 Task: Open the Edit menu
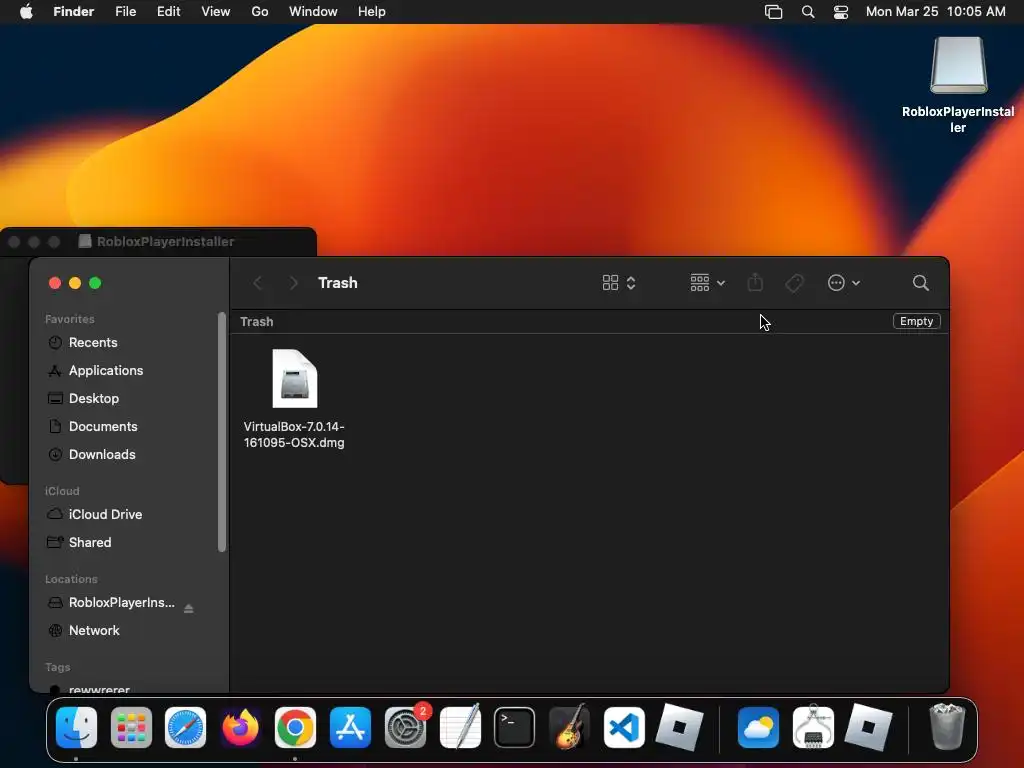168,12
